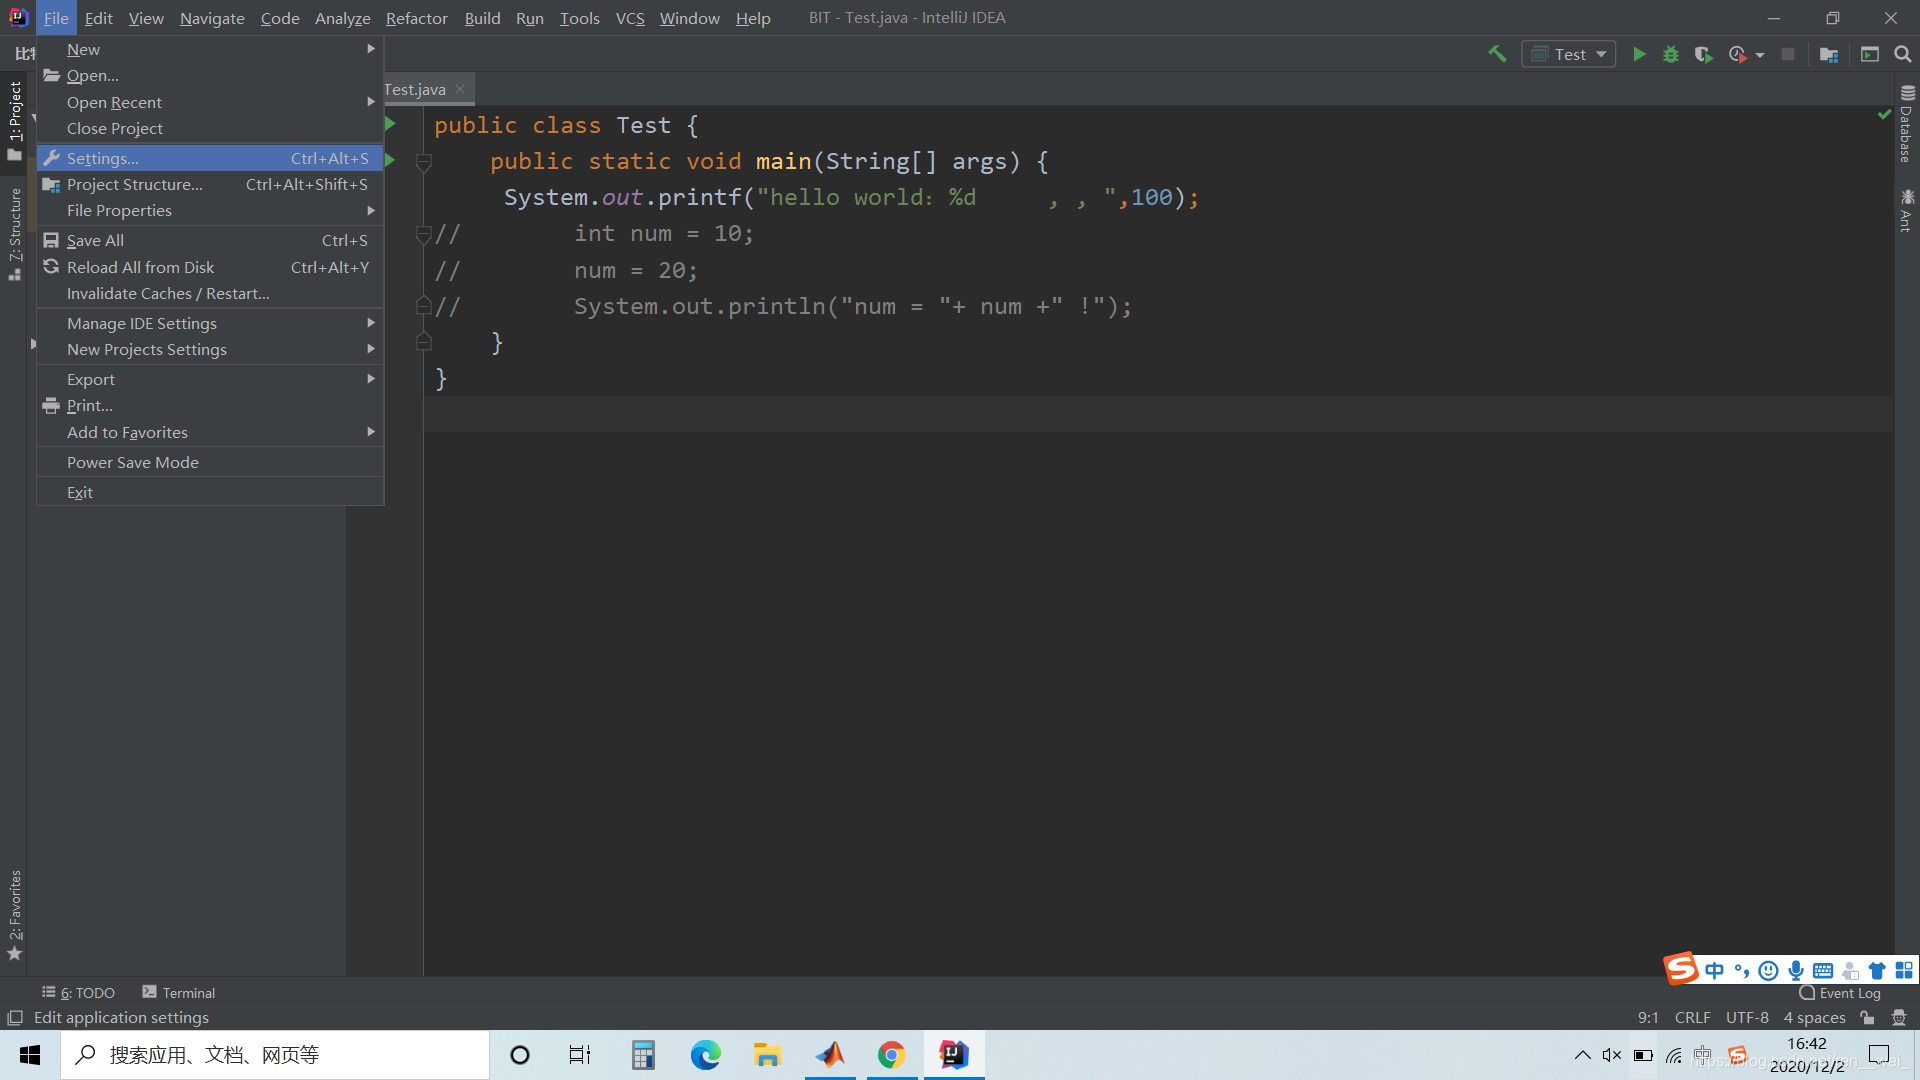Click the green Run button
1920x1080 pixels.
point(1639,54)
